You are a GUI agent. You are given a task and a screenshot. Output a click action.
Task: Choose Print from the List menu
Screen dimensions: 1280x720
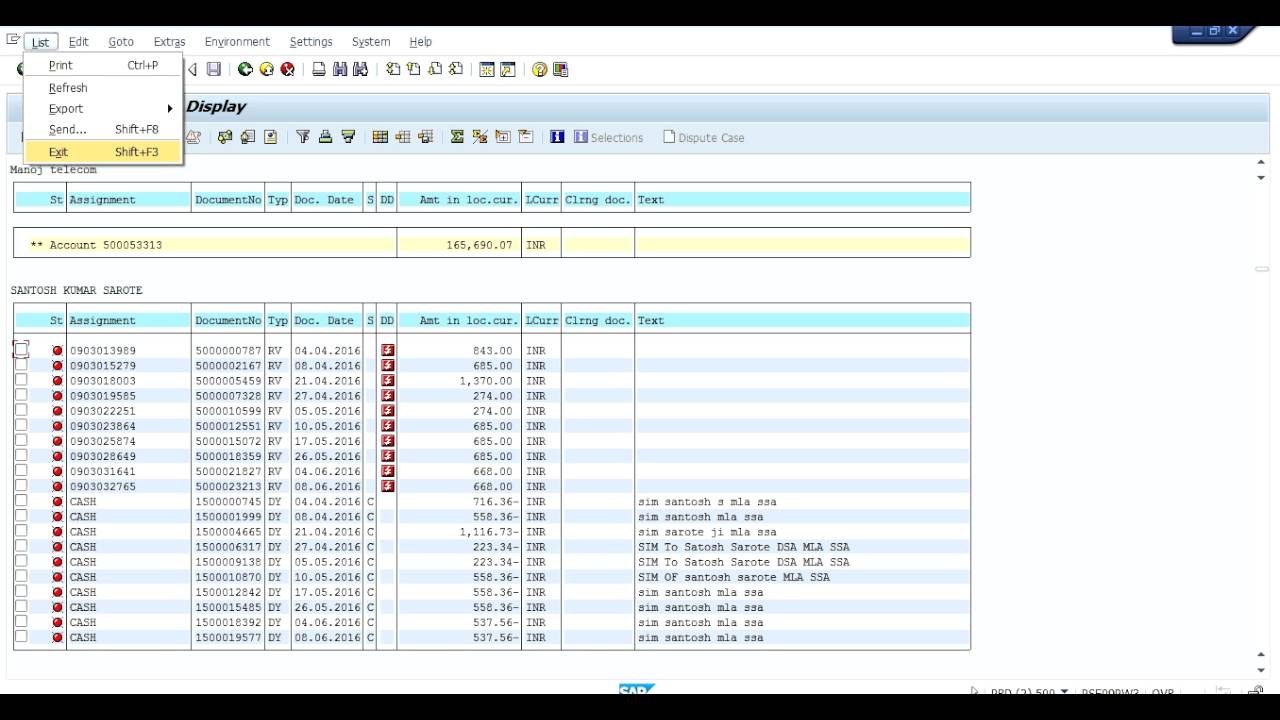[103, 65]
